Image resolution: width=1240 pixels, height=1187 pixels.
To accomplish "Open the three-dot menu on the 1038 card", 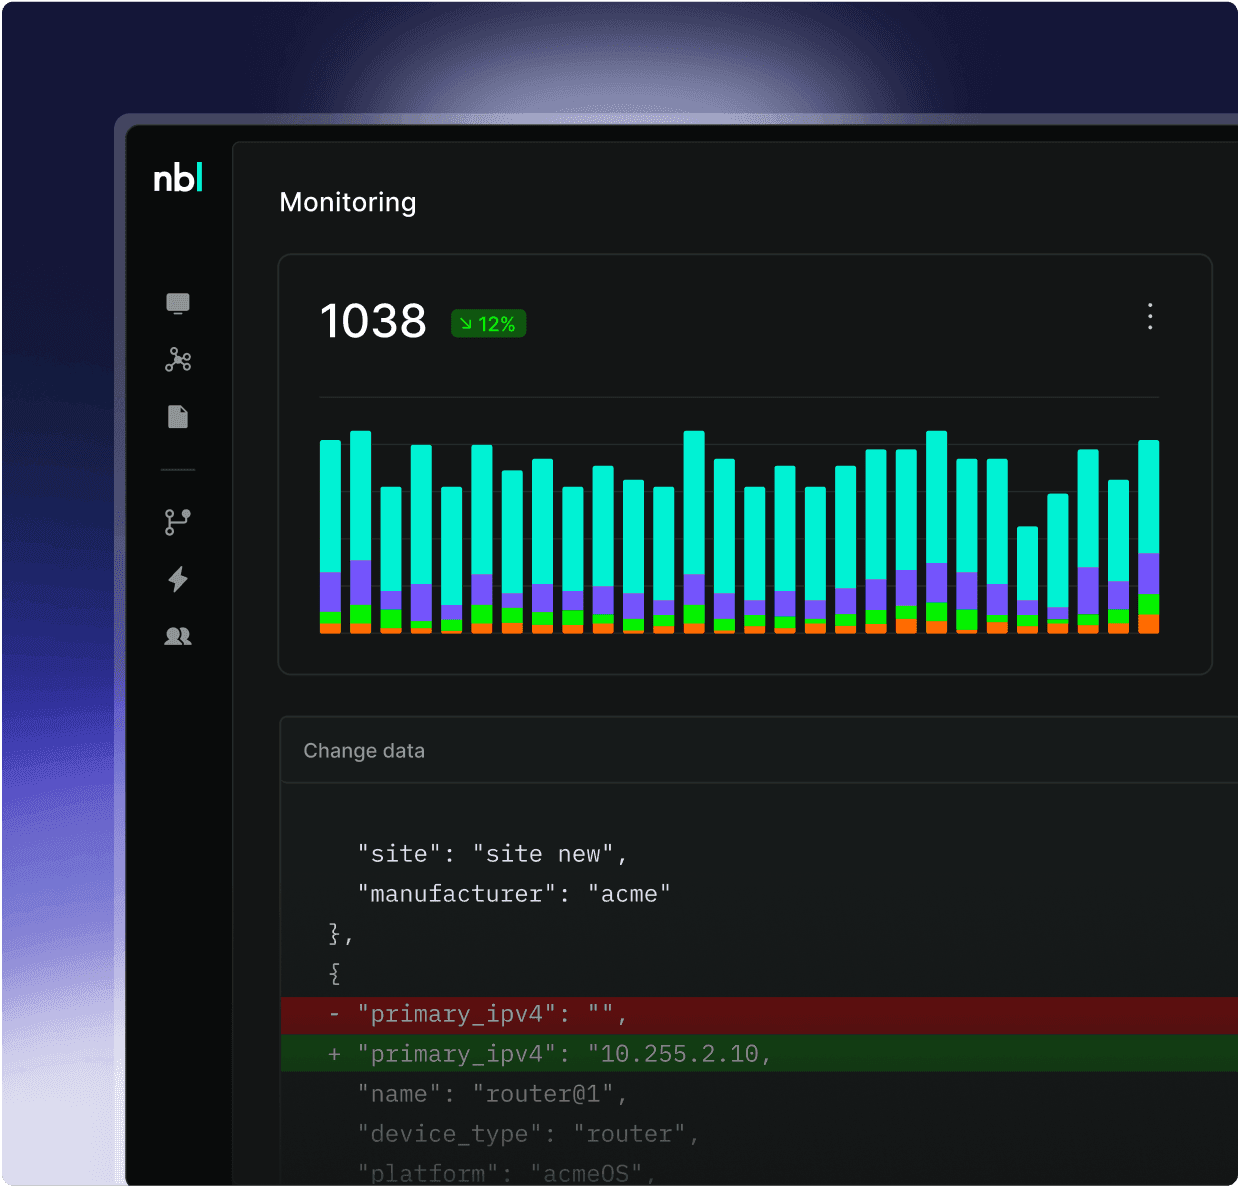I will coord(1150,317).
